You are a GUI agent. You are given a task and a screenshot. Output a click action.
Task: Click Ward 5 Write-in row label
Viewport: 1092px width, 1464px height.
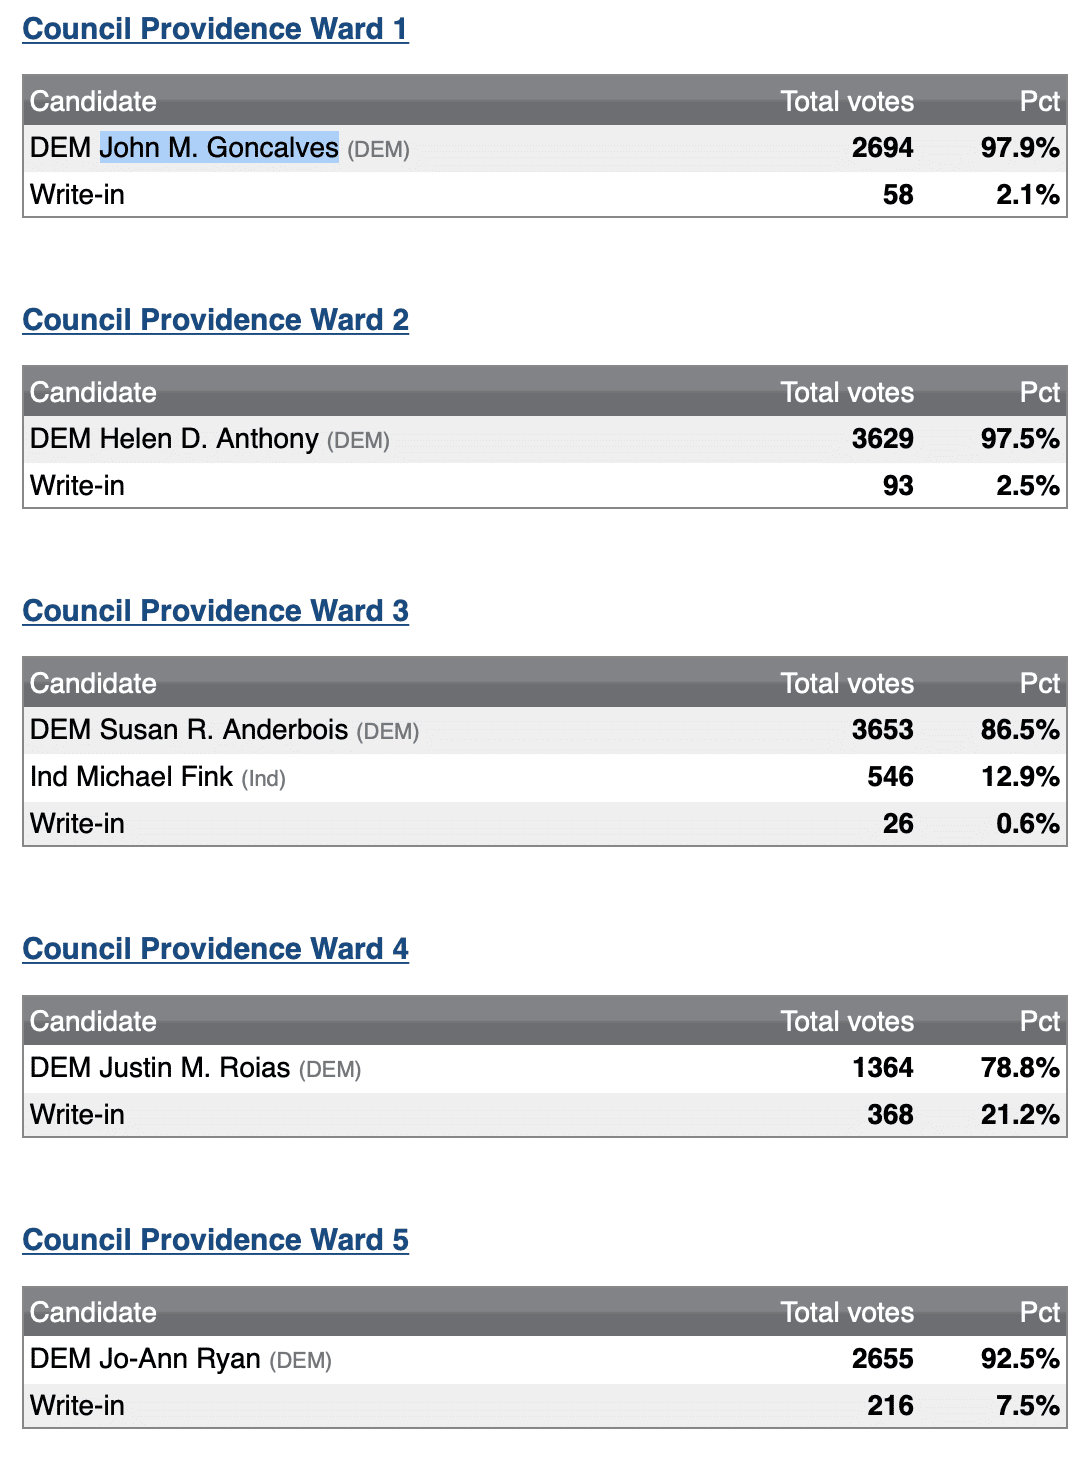click(x=77, y=1406)
